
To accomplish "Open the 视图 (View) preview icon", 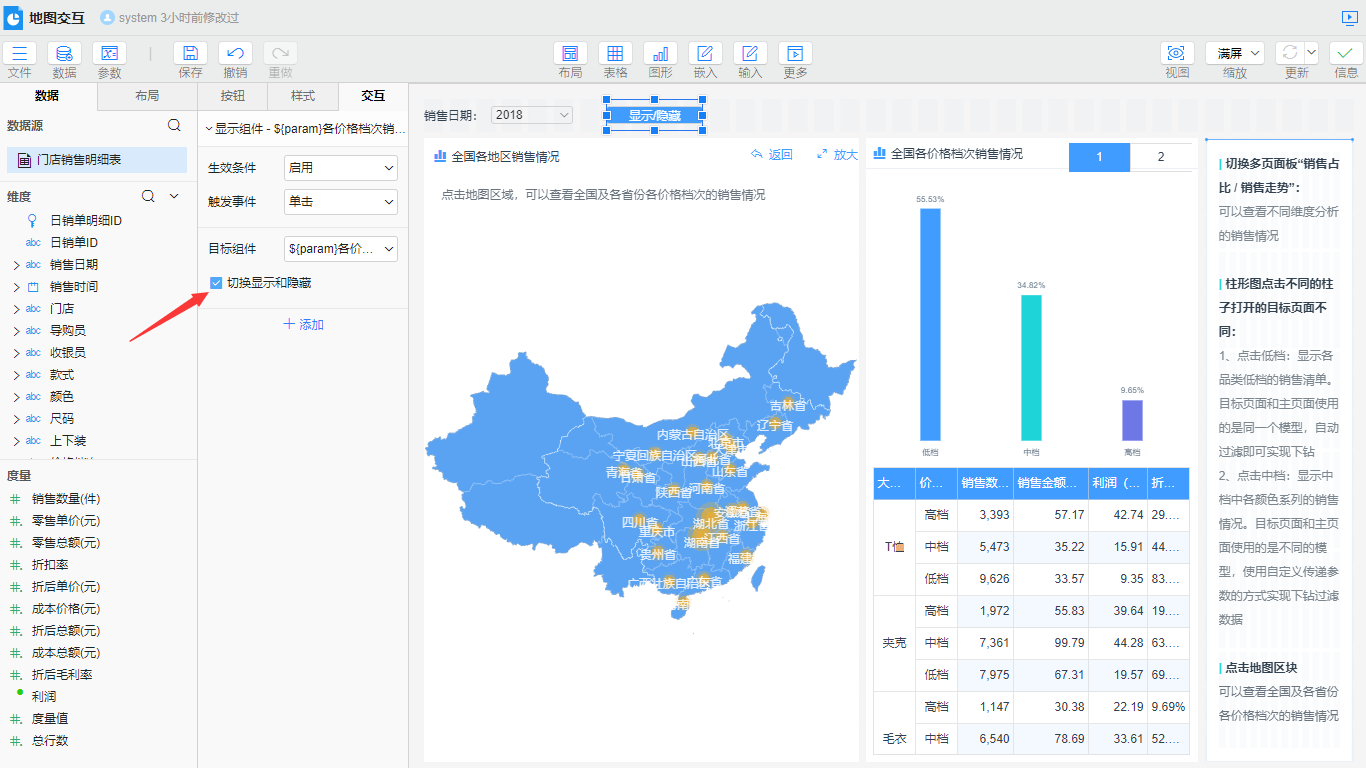I will coord(1177,54).
